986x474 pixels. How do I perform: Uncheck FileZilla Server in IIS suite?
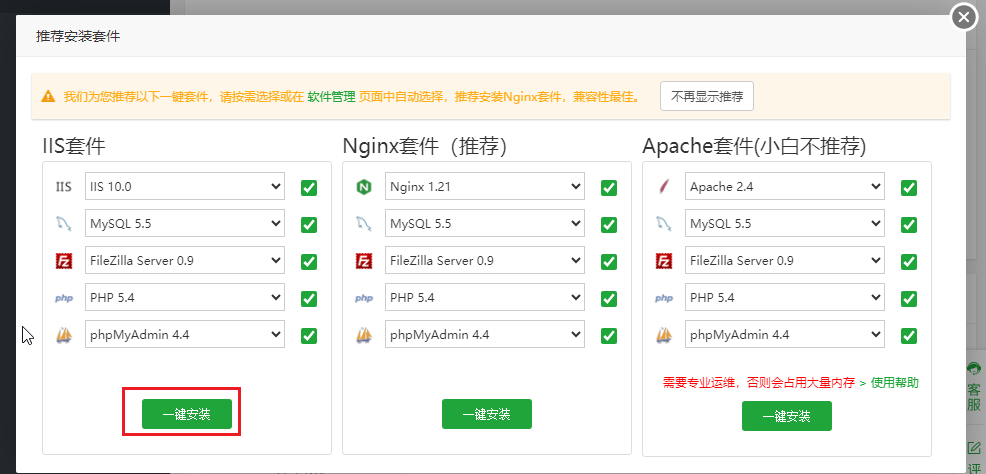309,262
